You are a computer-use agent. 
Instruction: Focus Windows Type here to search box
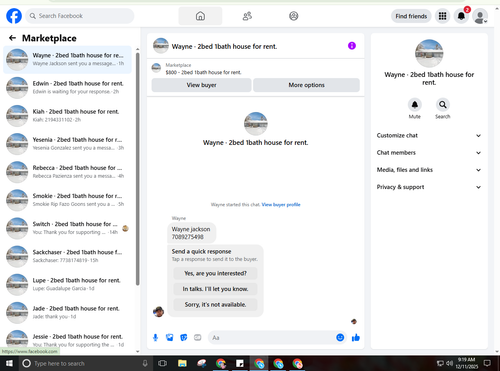pos(85,363)
